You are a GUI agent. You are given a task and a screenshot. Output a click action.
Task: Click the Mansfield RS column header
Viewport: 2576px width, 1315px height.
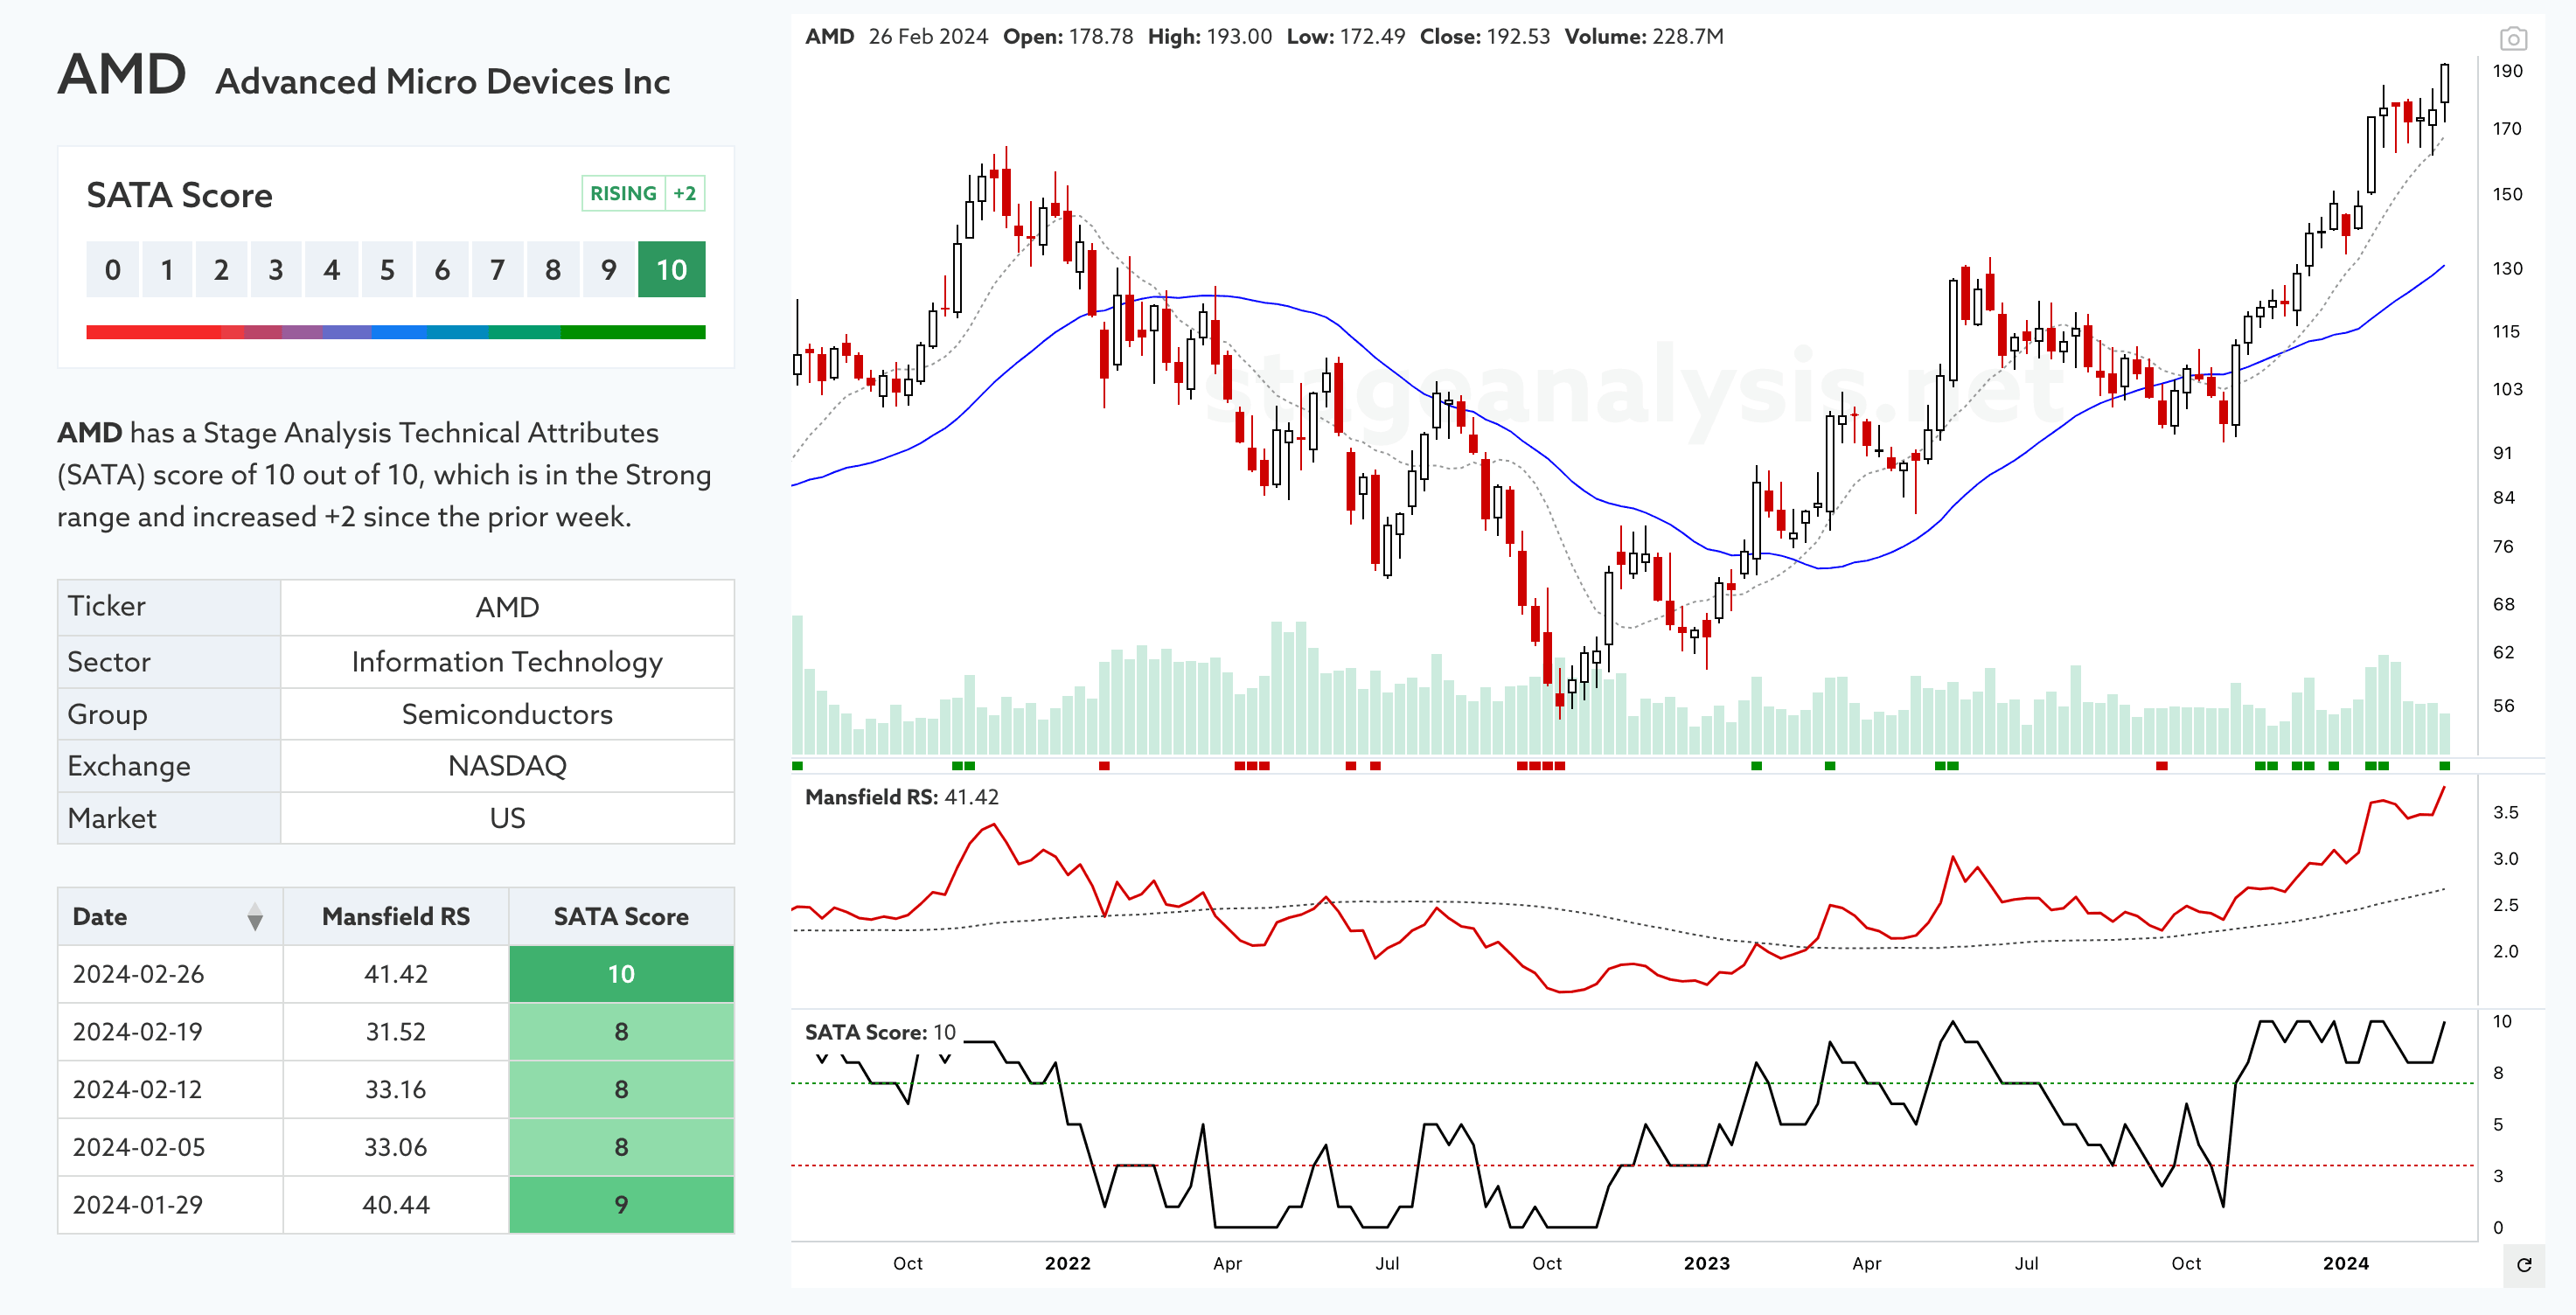tap(396, 916)
